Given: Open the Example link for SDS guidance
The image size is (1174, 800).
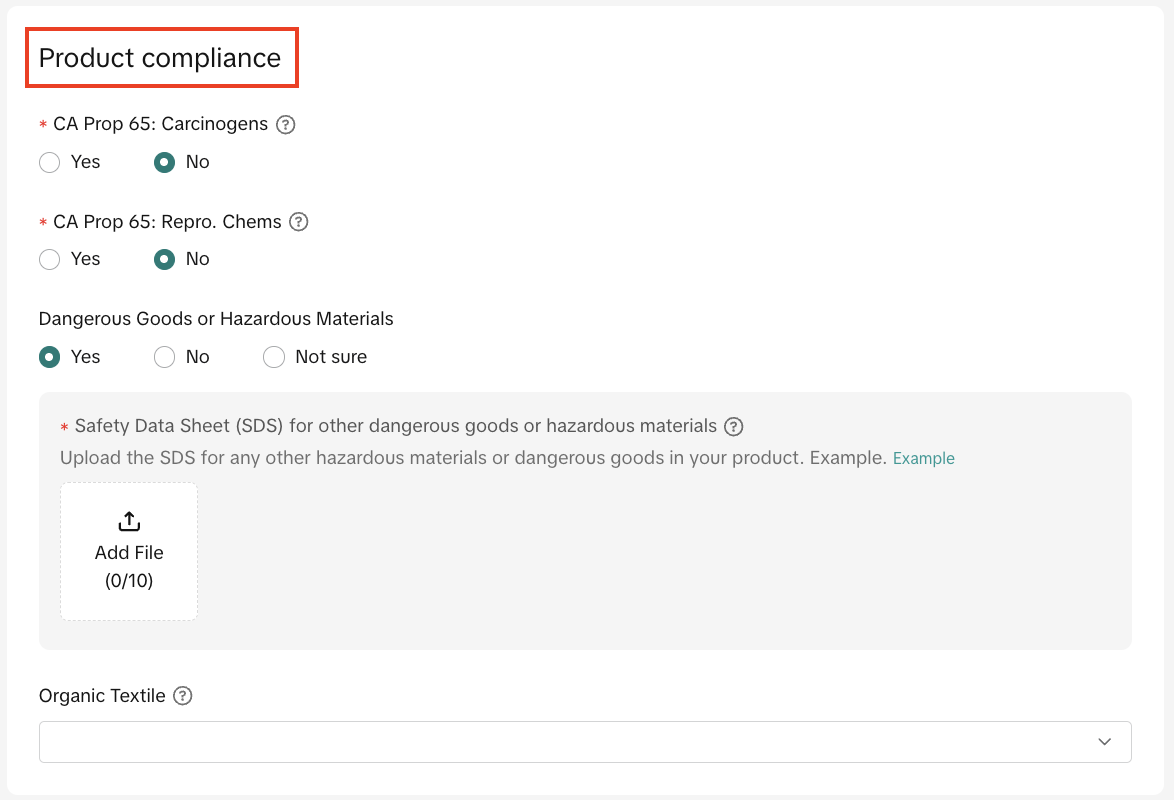Looking at the screenshot, I should tap(923, 458).
